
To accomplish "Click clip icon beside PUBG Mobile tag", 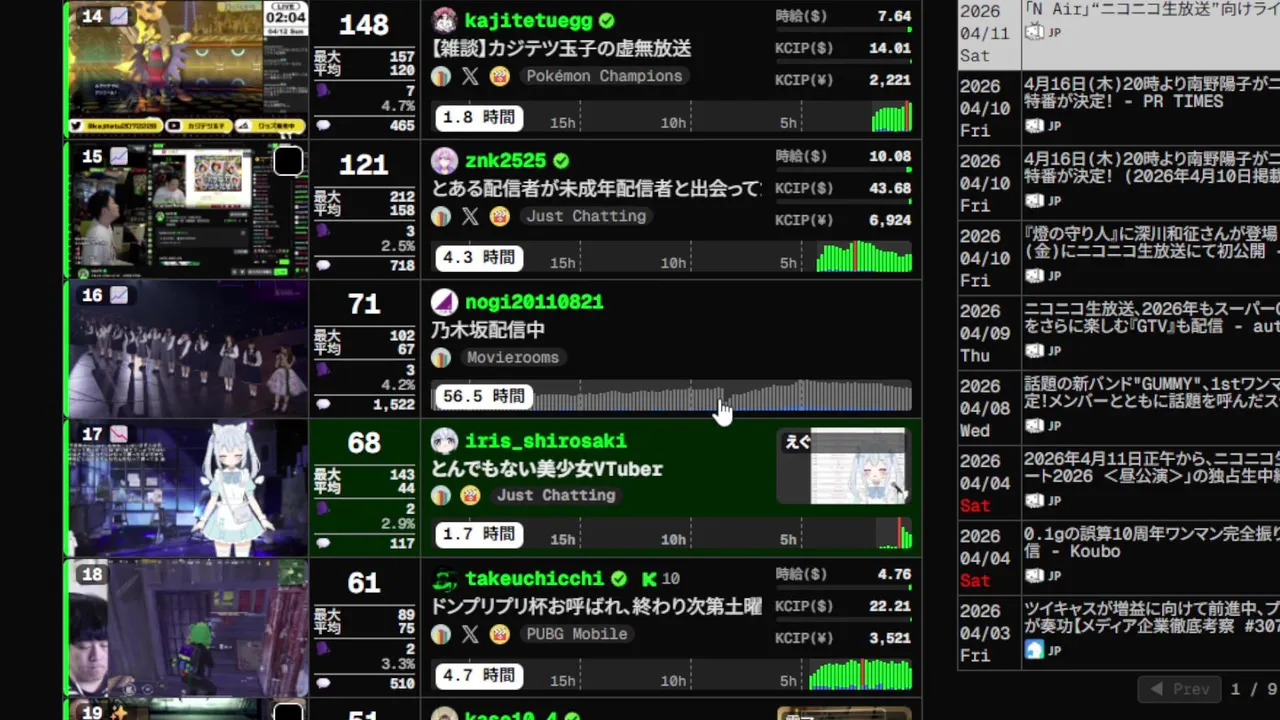I will [x=500, y=634].
